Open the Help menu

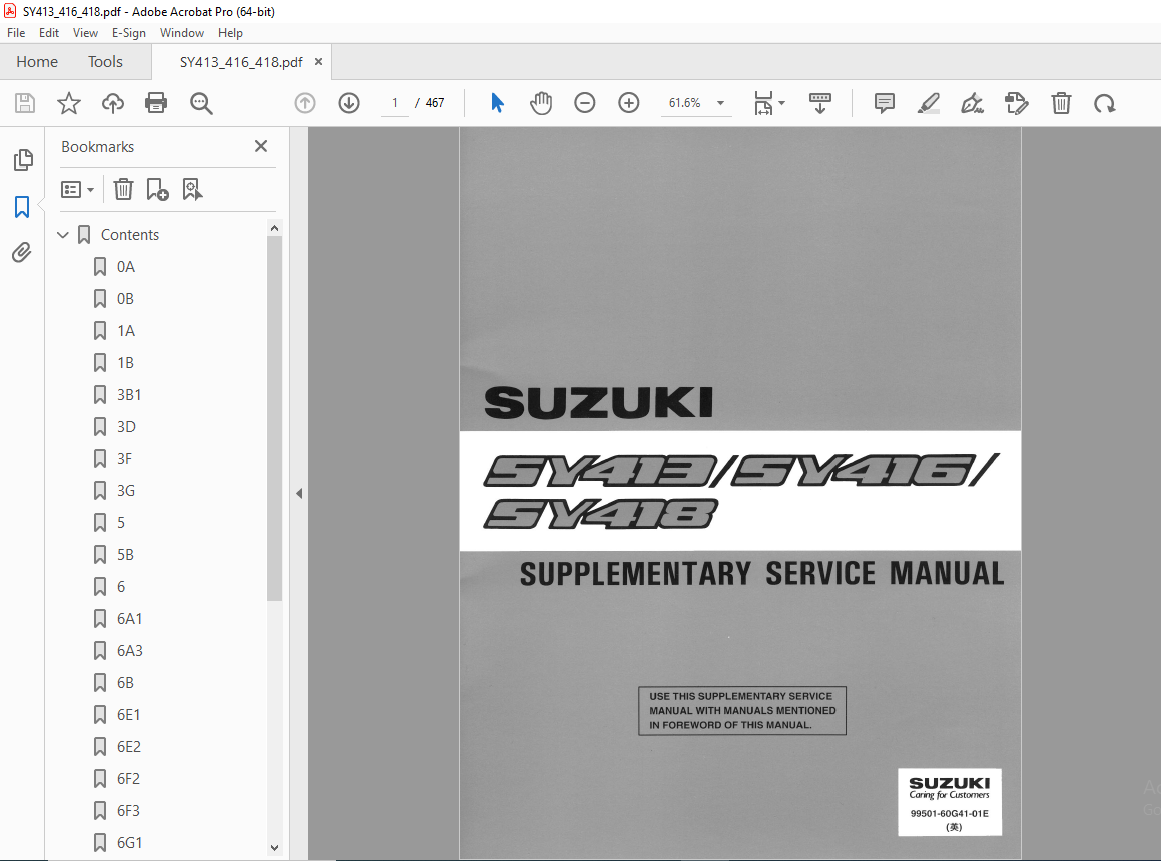(230, 33)
